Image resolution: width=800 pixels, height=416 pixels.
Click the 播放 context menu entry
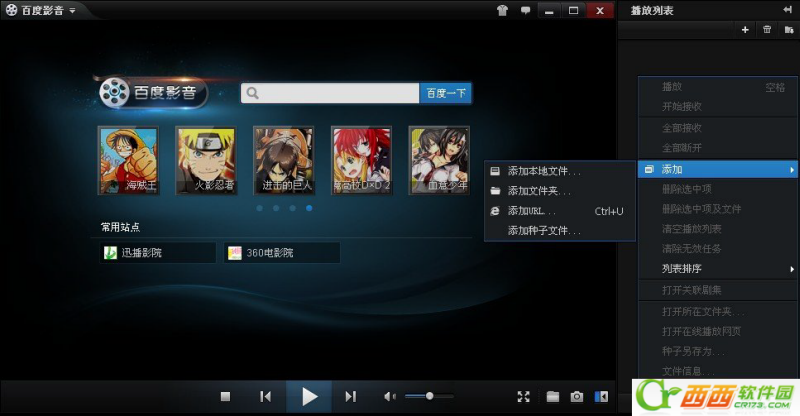click(717, 87)
